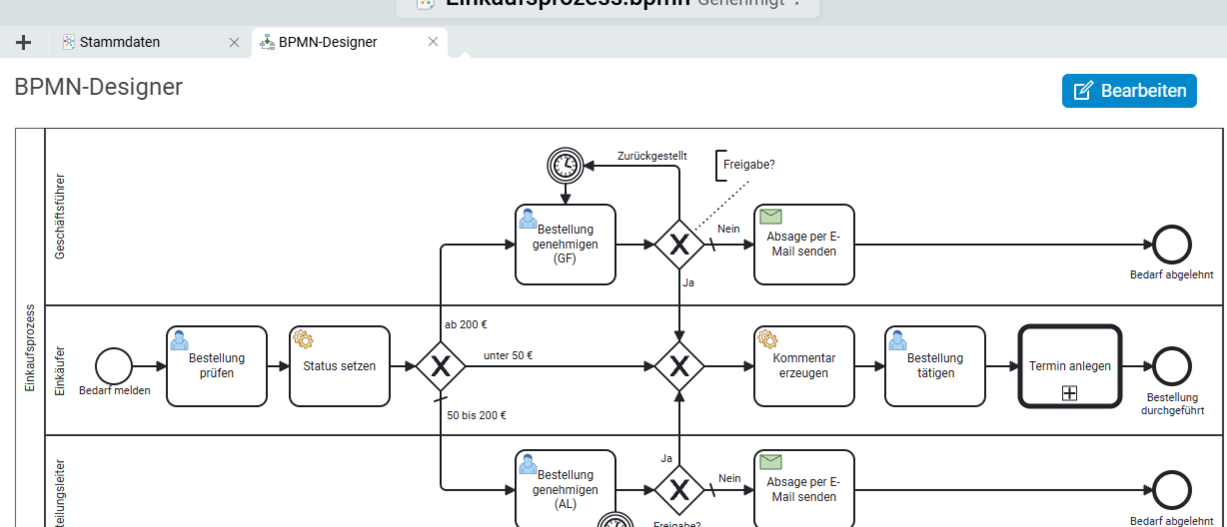Click the Freigabe? text annotation

(749, 165)
